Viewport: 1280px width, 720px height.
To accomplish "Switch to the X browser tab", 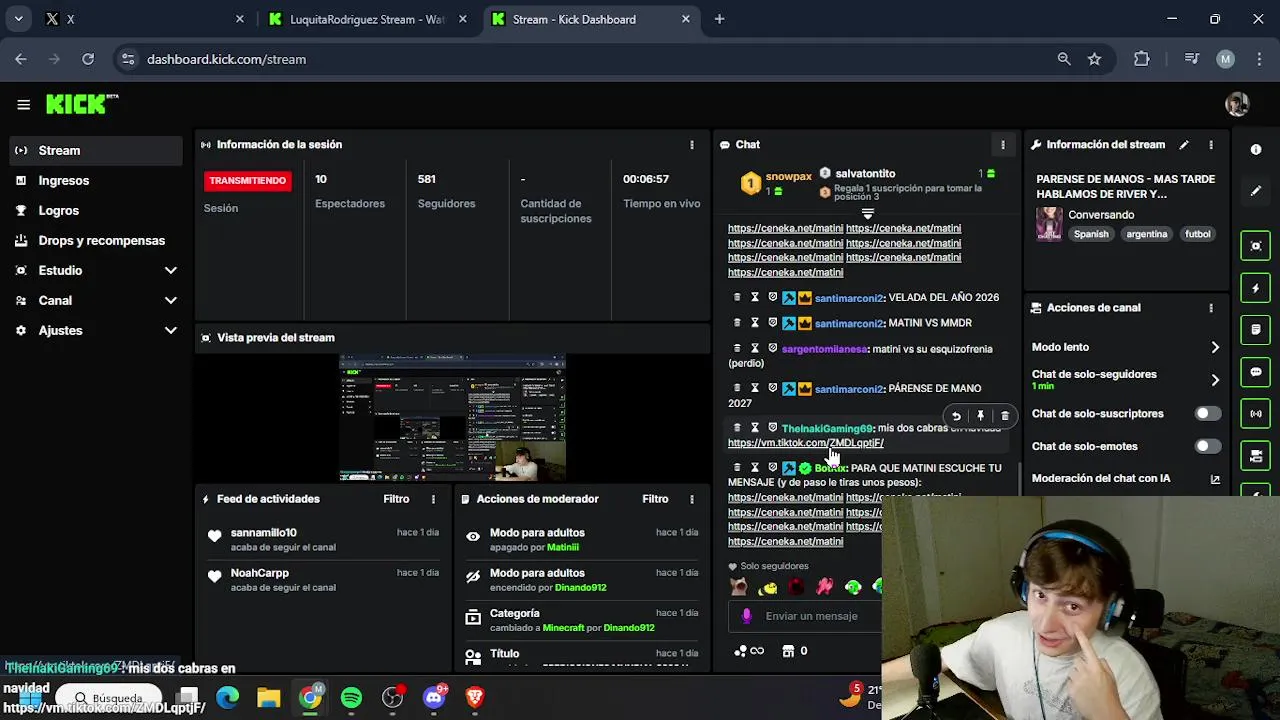I will click(145, 19).
